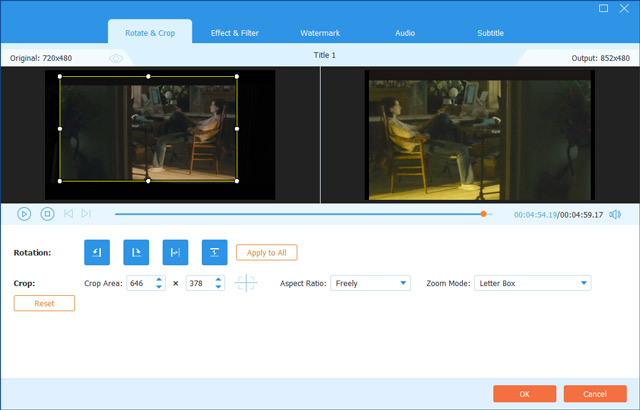
Task: Open the Watermark tab
Action: click(320, 33)
